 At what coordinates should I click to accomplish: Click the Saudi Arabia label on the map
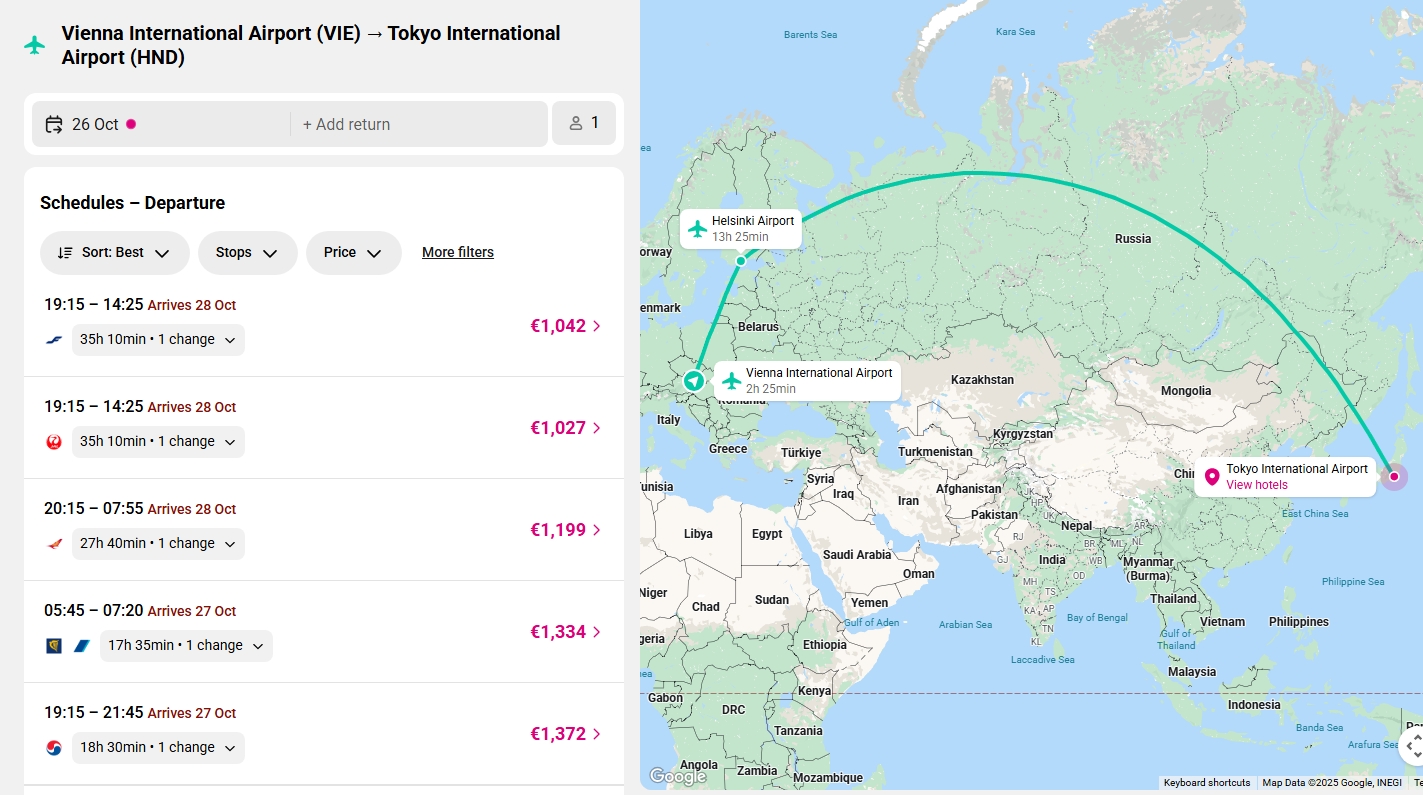pyautogui.click(x=857, y=555)
